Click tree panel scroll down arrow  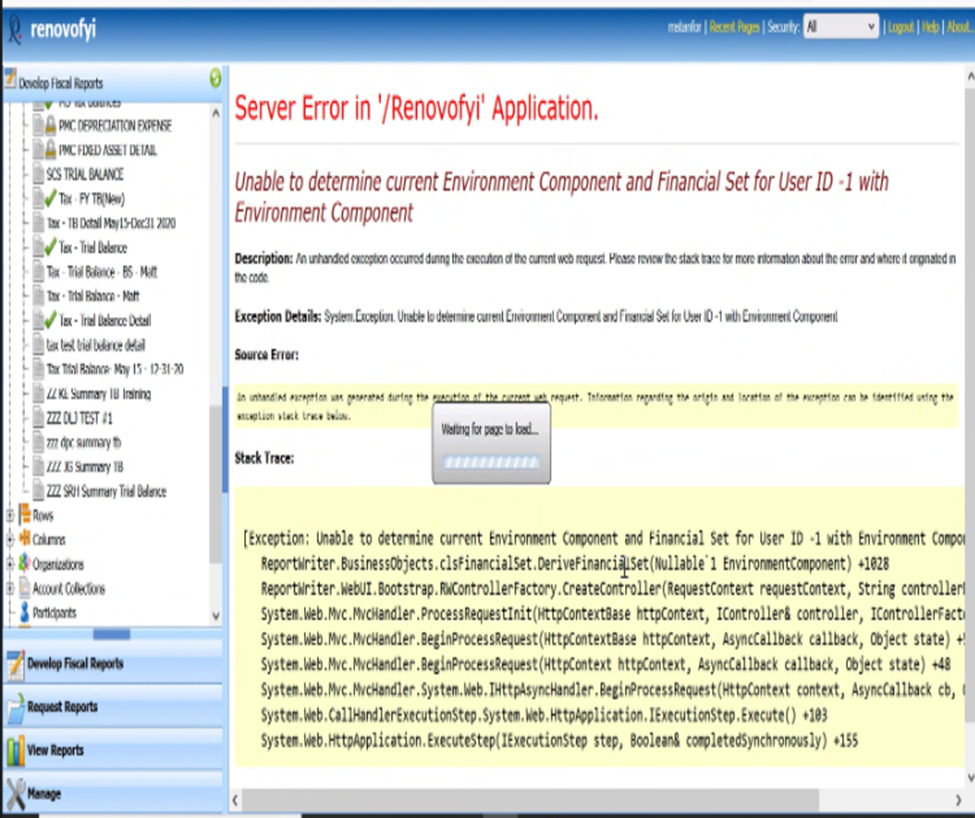click(215, 616)
